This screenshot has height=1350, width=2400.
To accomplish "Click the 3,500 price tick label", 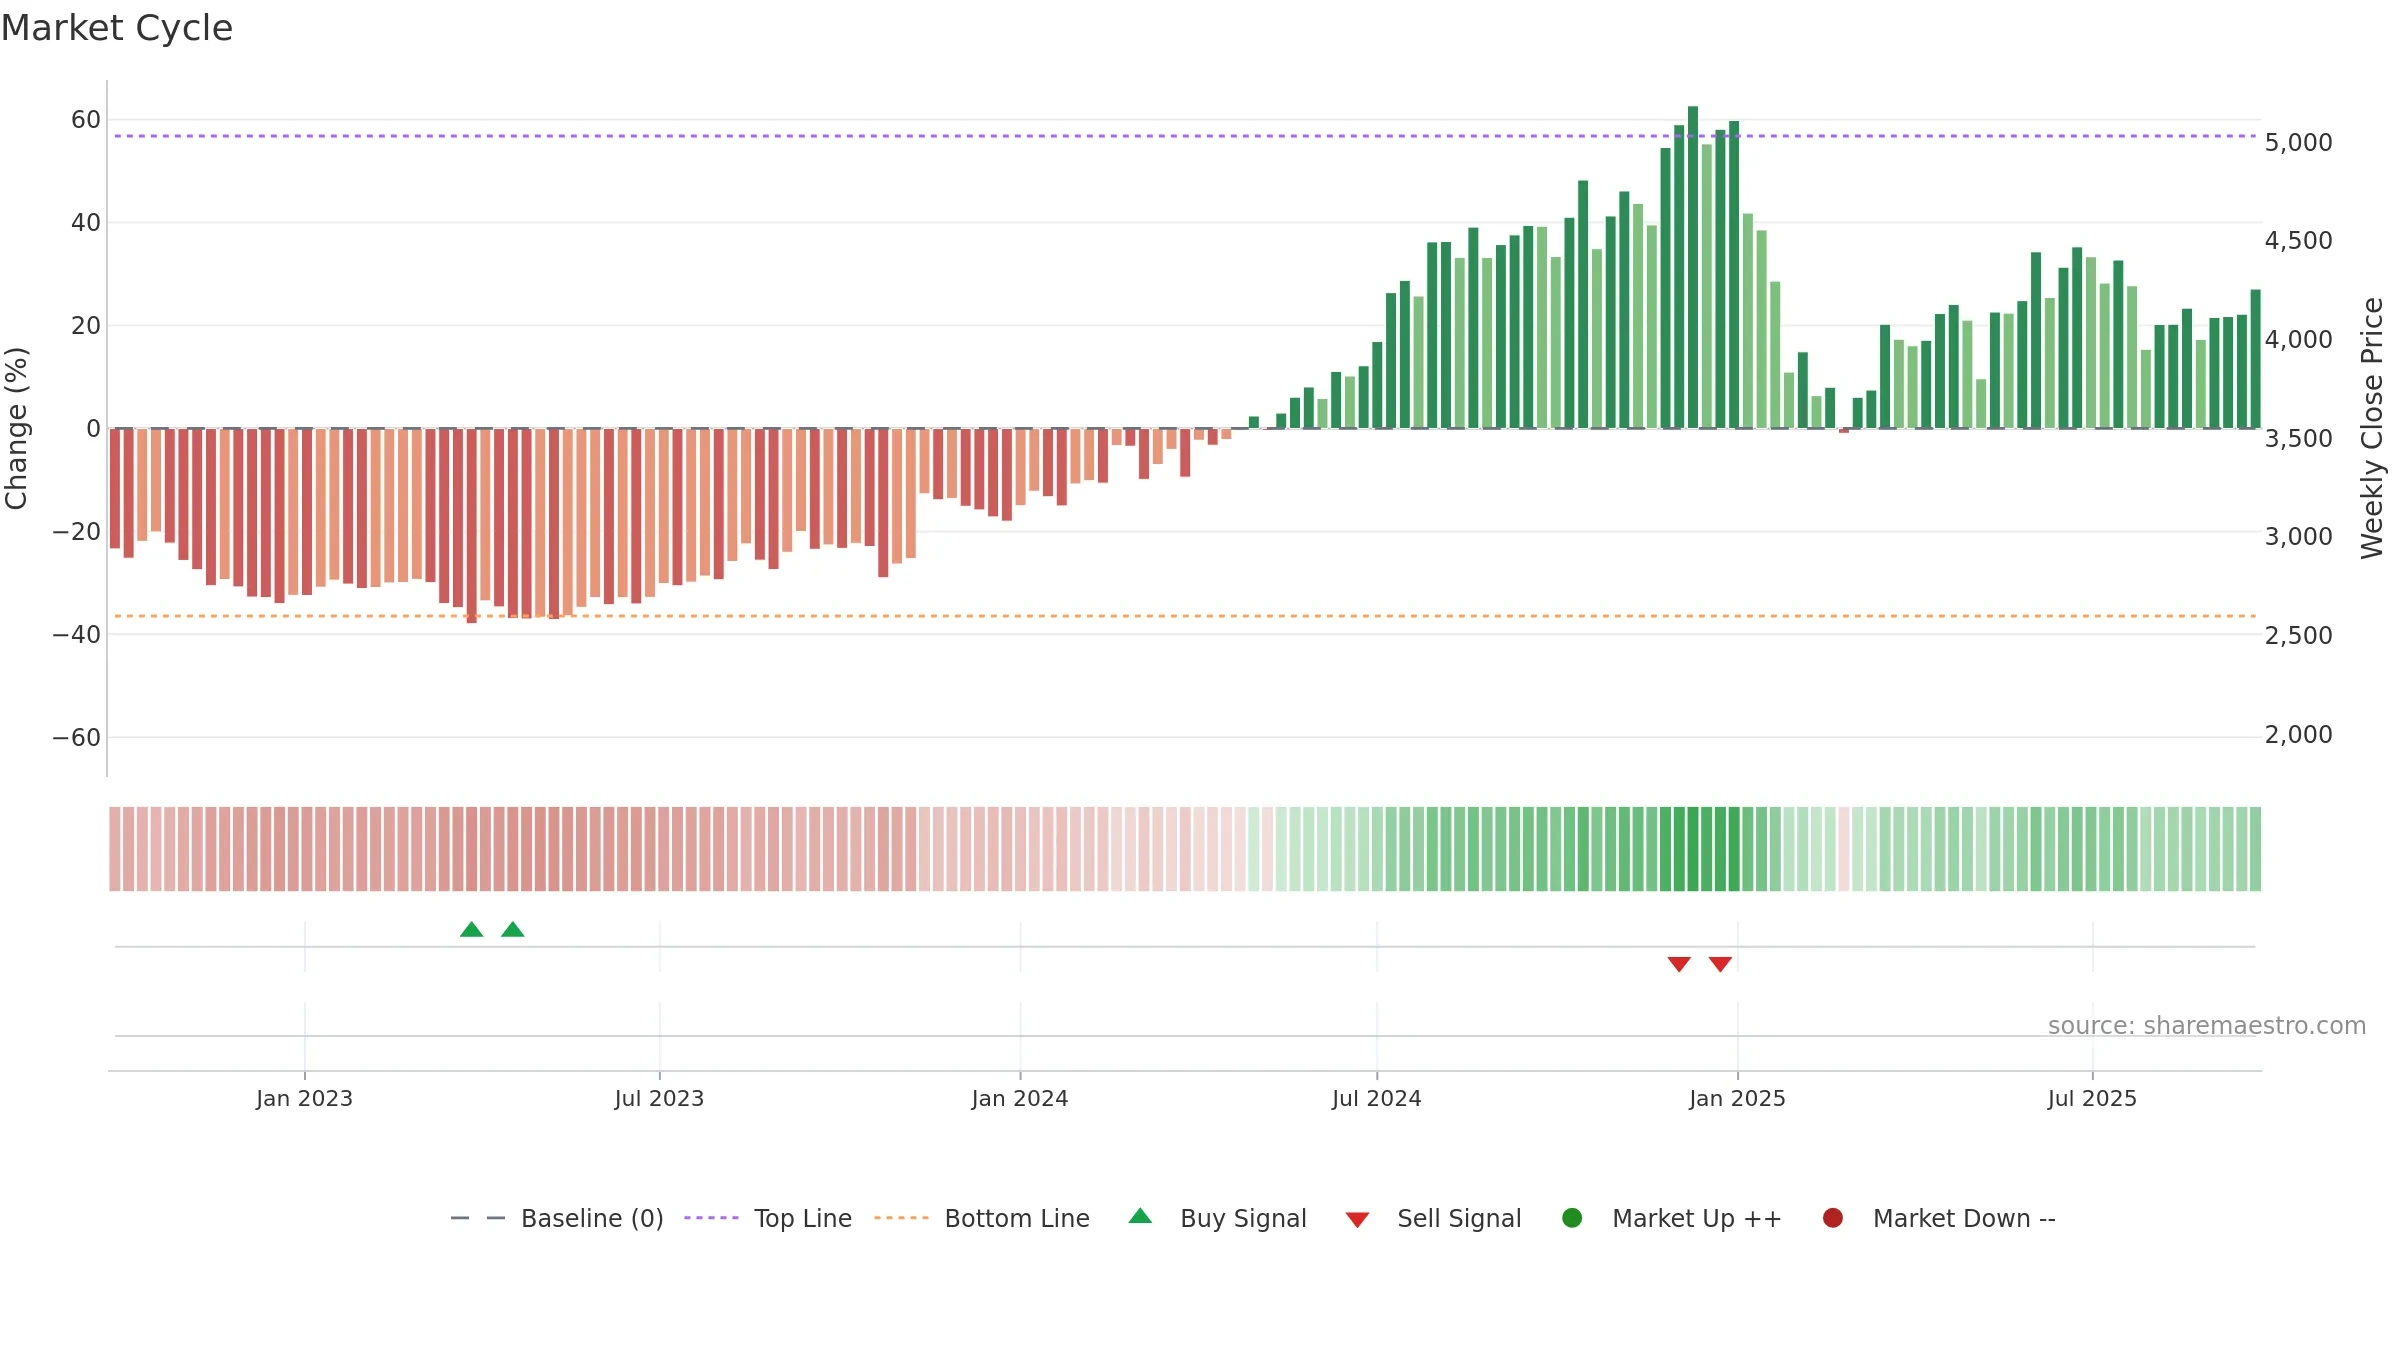I will click(x=2298, y=439).
